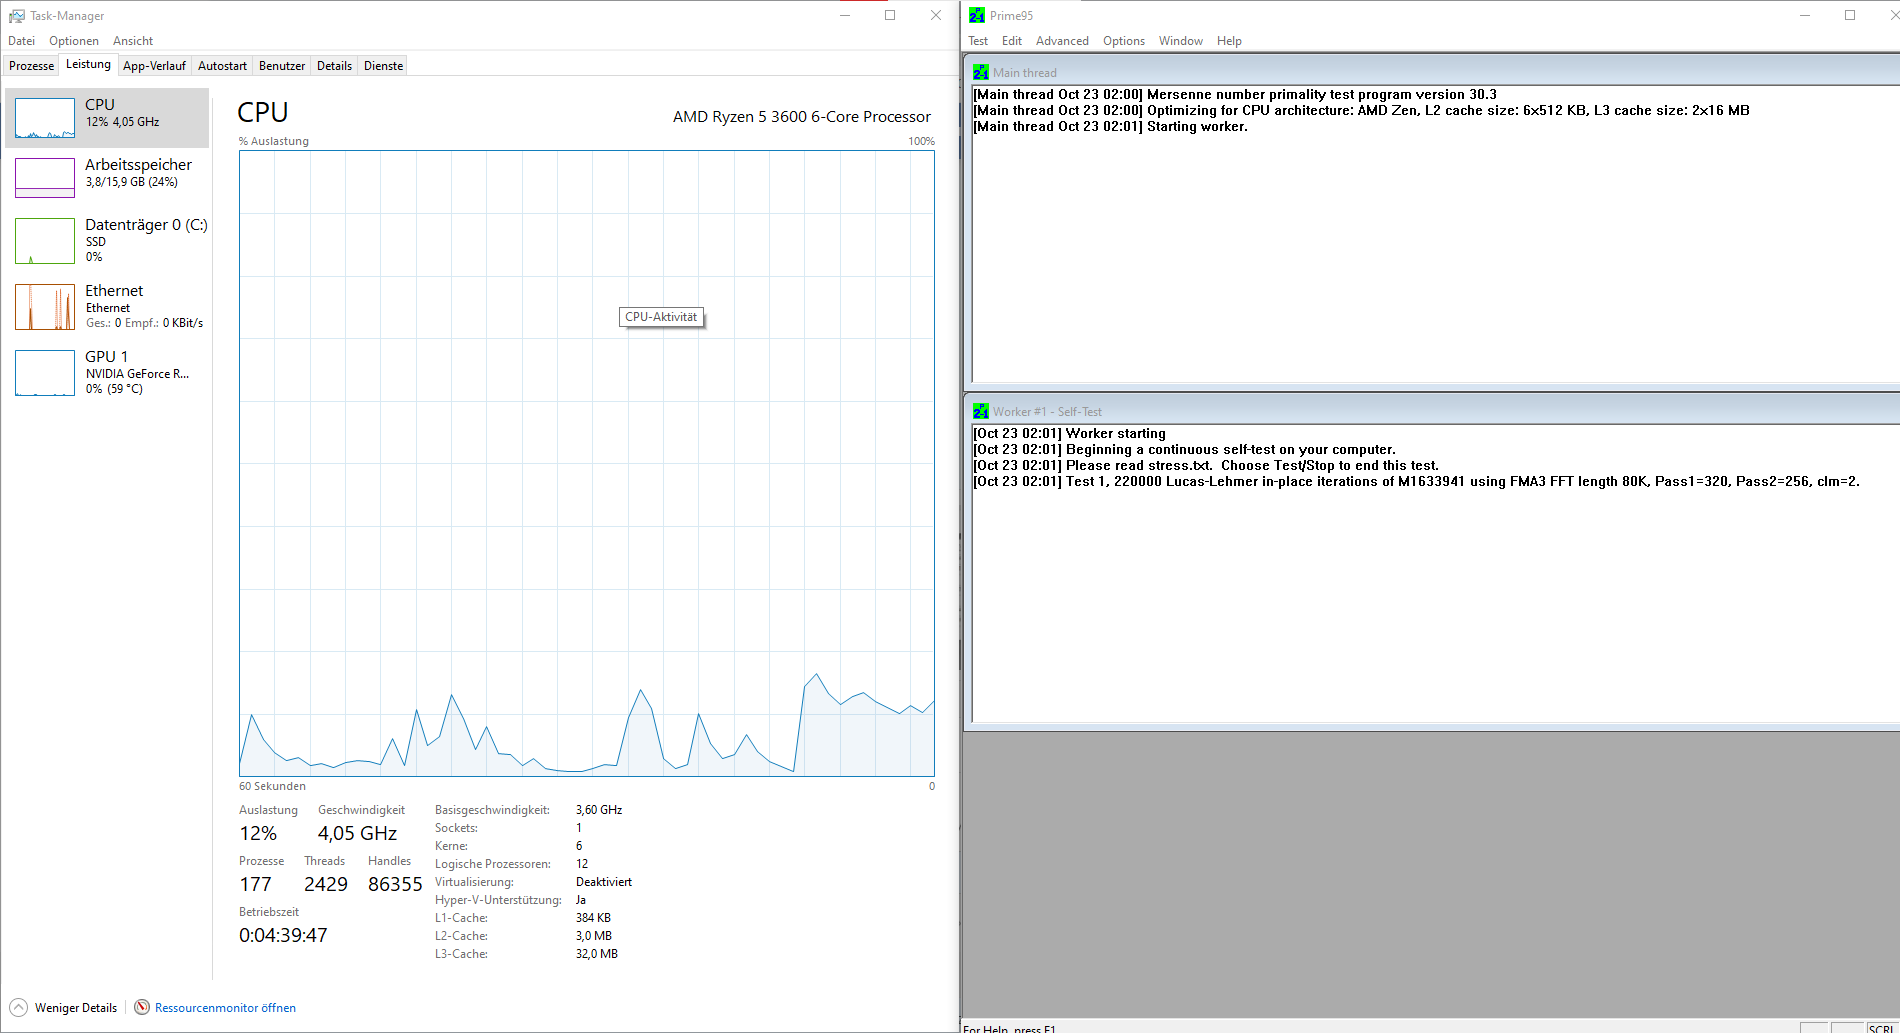Switch to the Dienste tab
Screen dimensions: 1900x1033
(x=383, y=66)
